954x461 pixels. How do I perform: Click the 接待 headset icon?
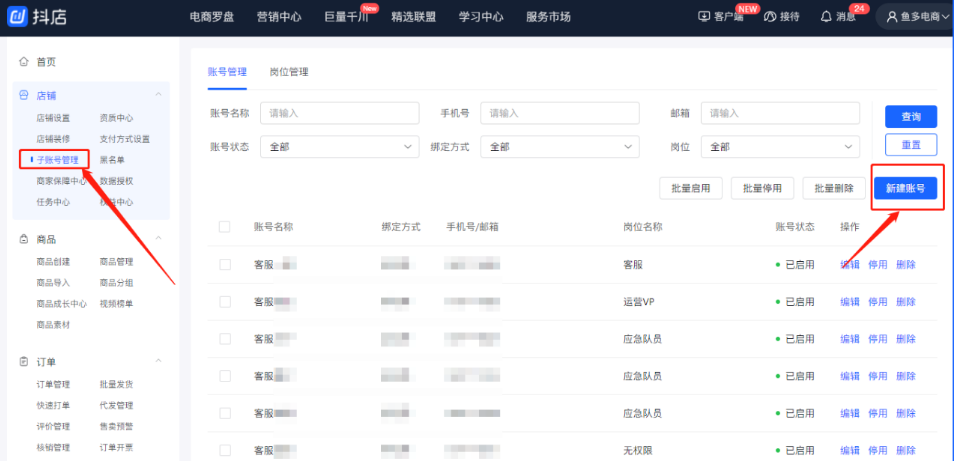(x=770, y=17)
